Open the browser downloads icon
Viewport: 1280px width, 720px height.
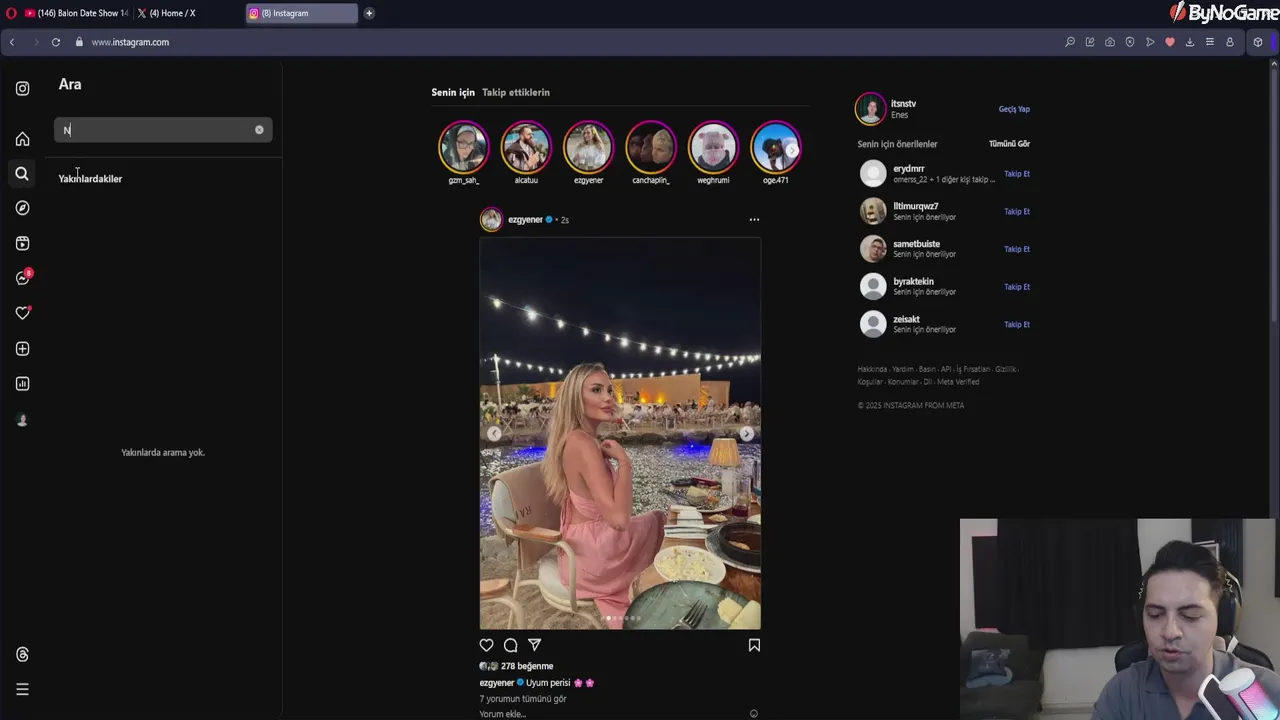(1190, 42)
